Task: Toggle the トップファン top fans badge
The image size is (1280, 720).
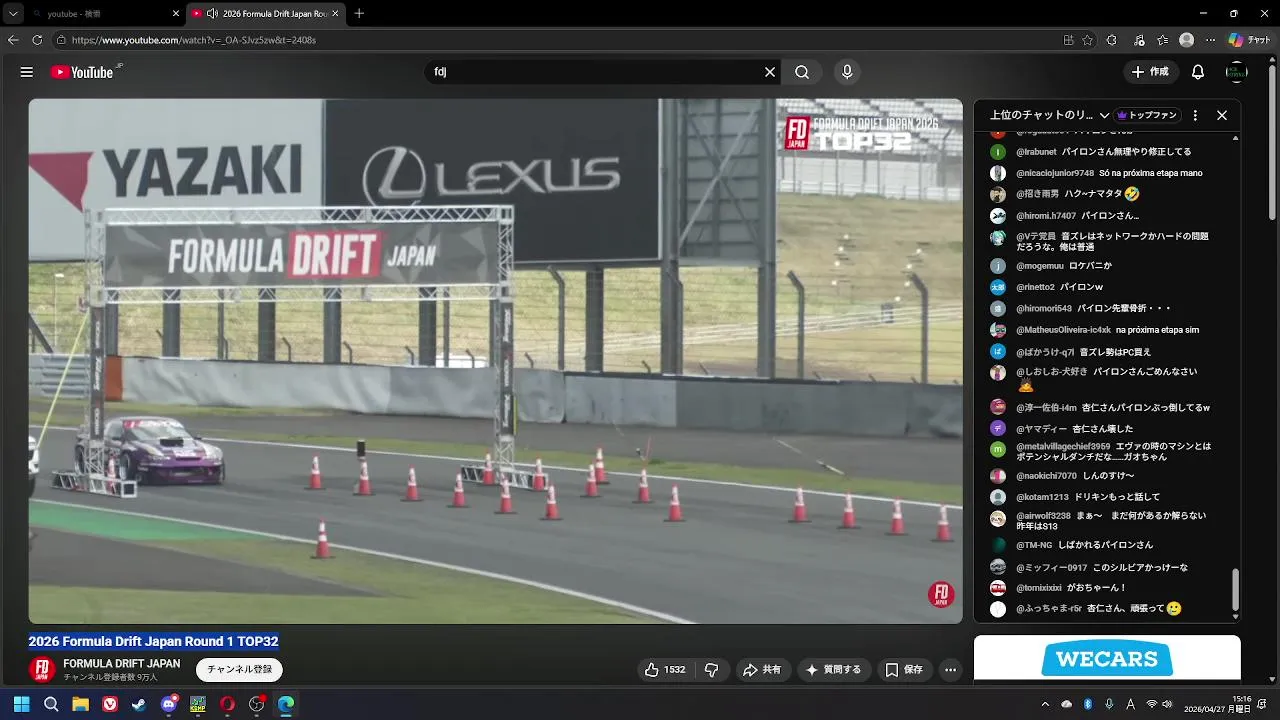Action: click(1147, 115)
